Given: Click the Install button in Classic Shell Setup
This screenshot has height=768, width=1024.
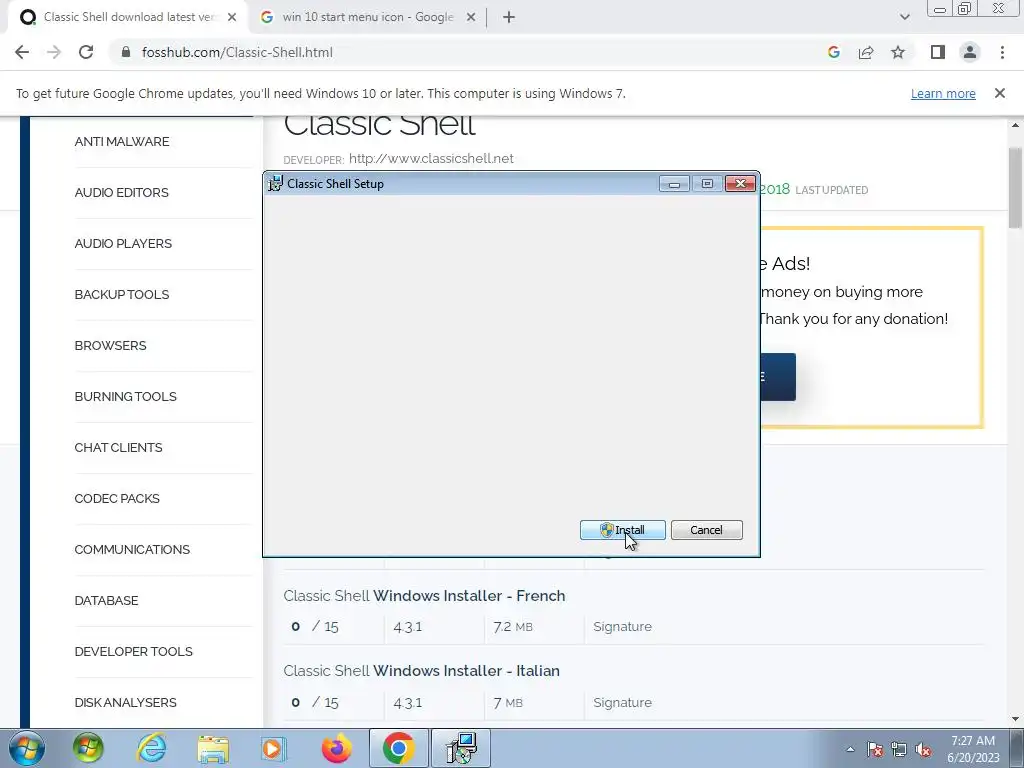Looking at the screenshot, I should point(622,530).
